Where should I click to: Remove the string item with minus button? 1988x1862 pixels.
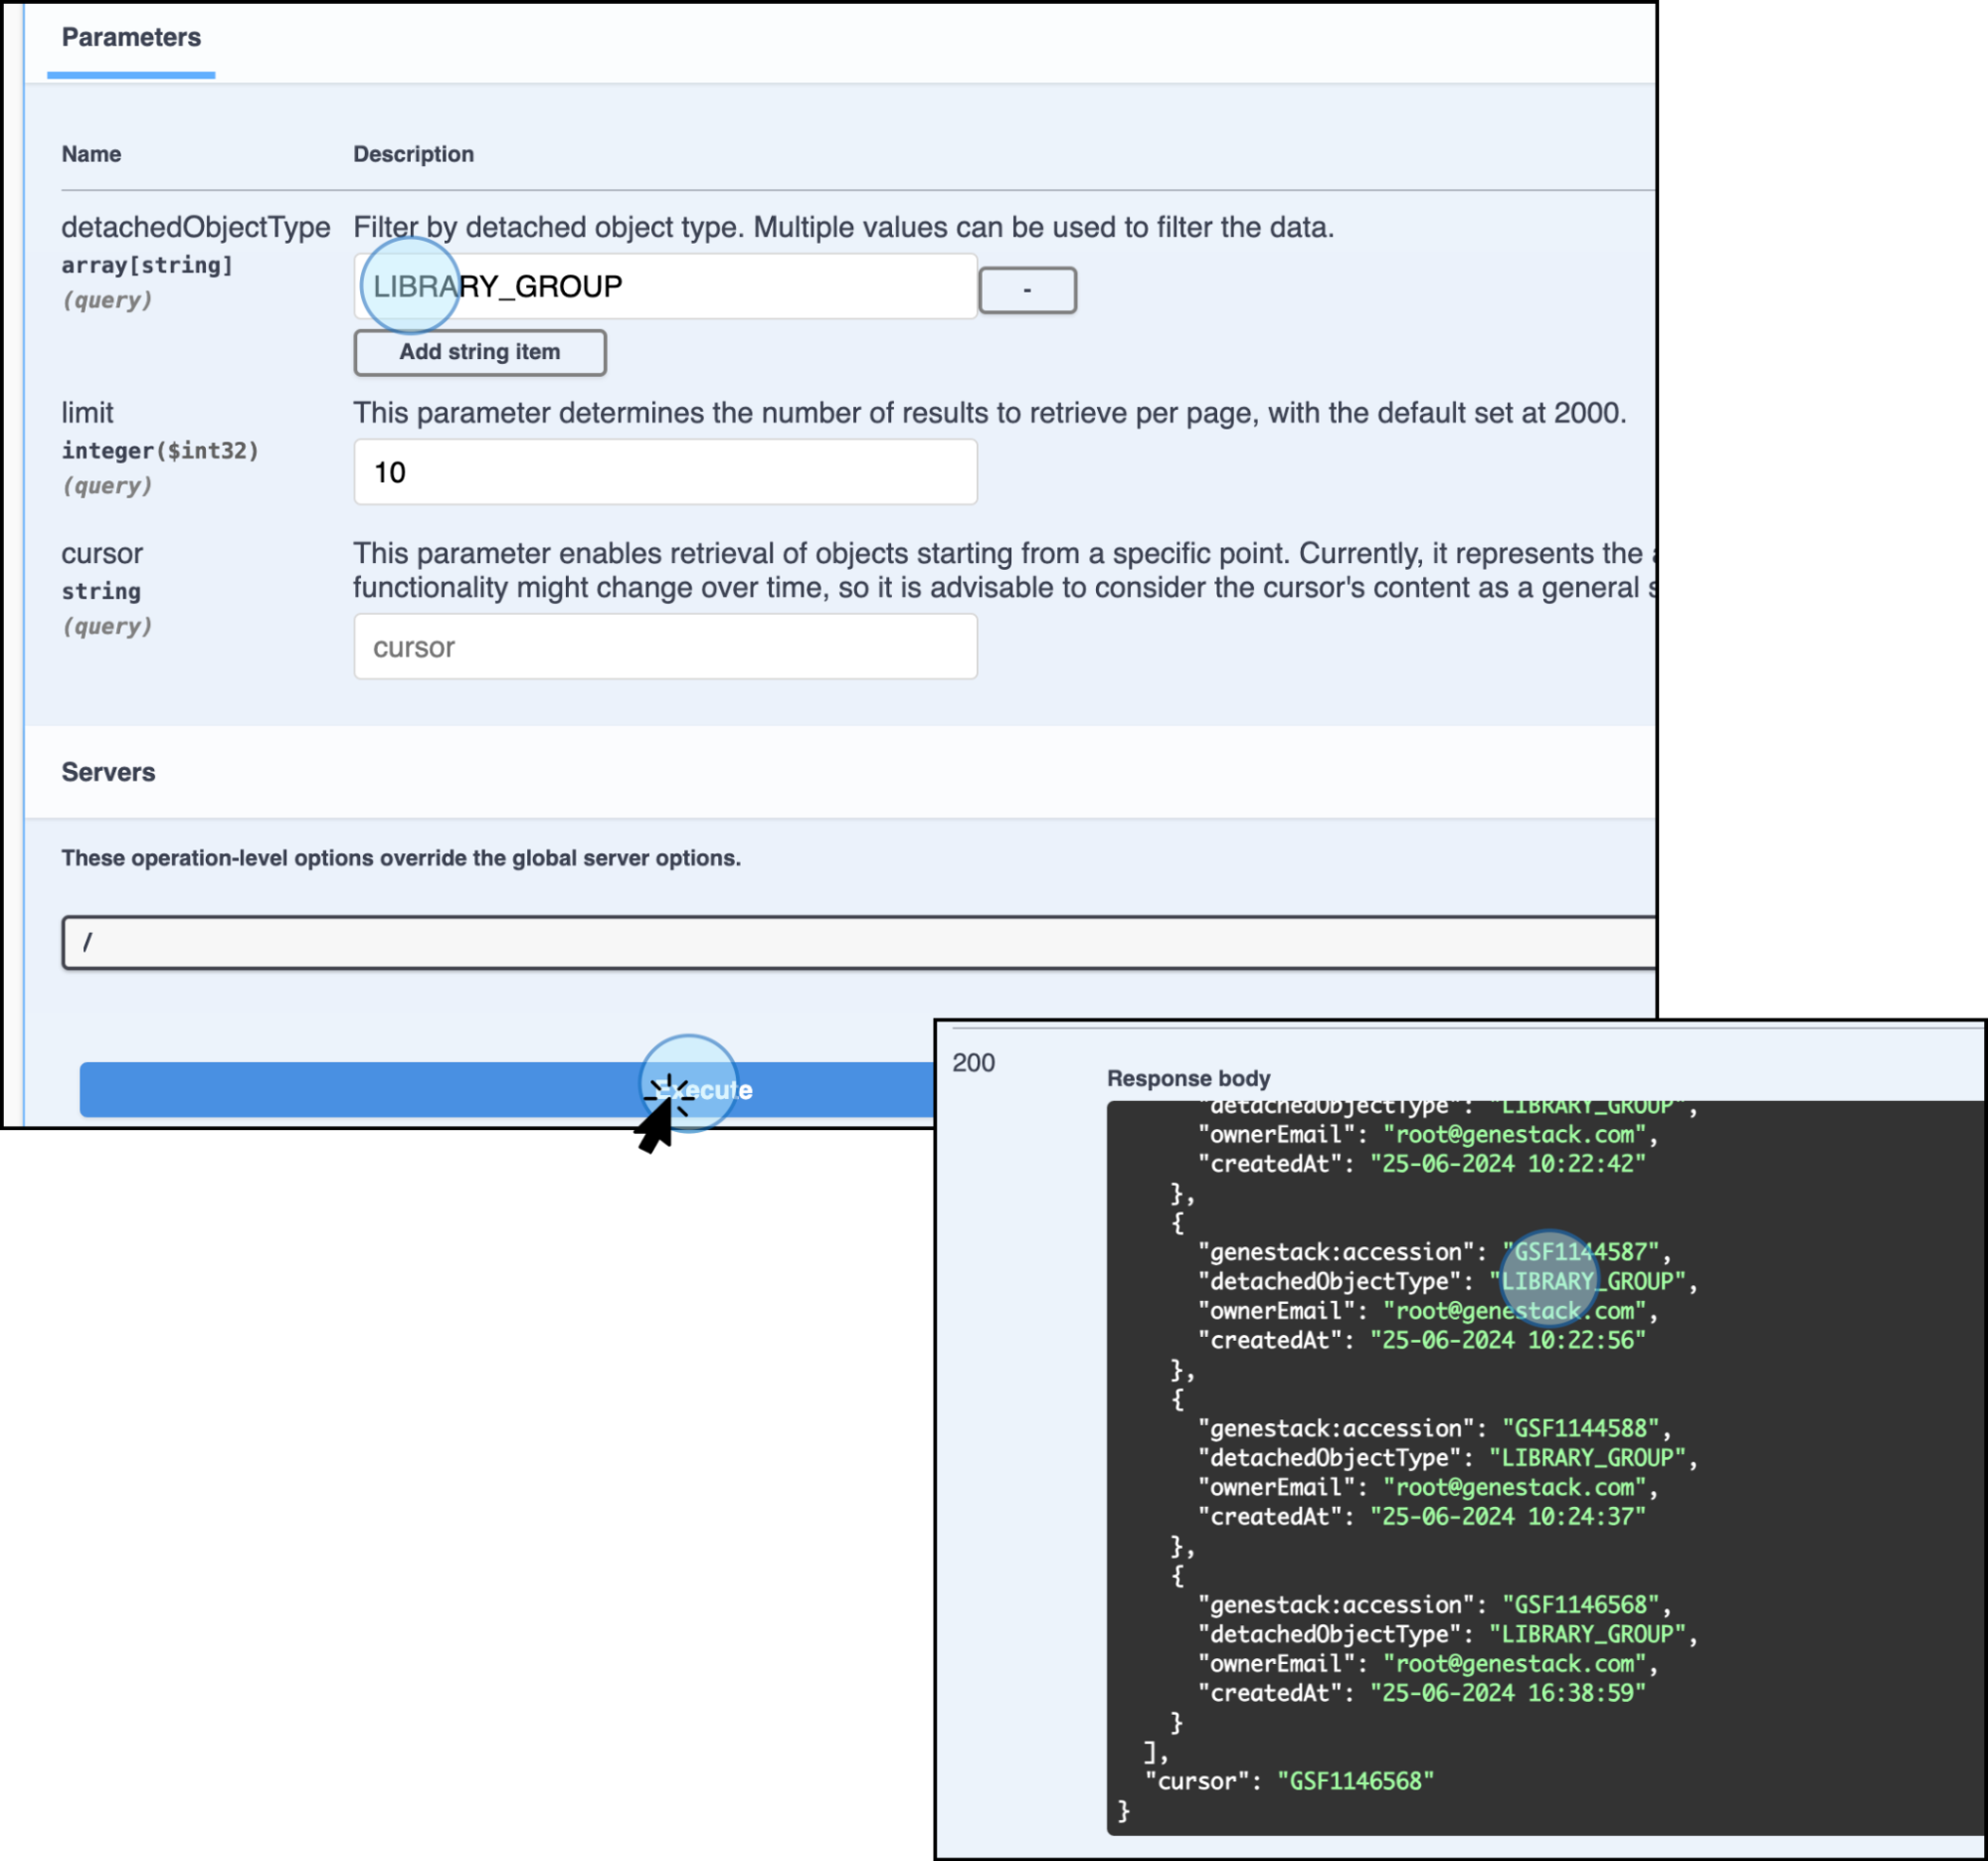[x=1027, y=290]
